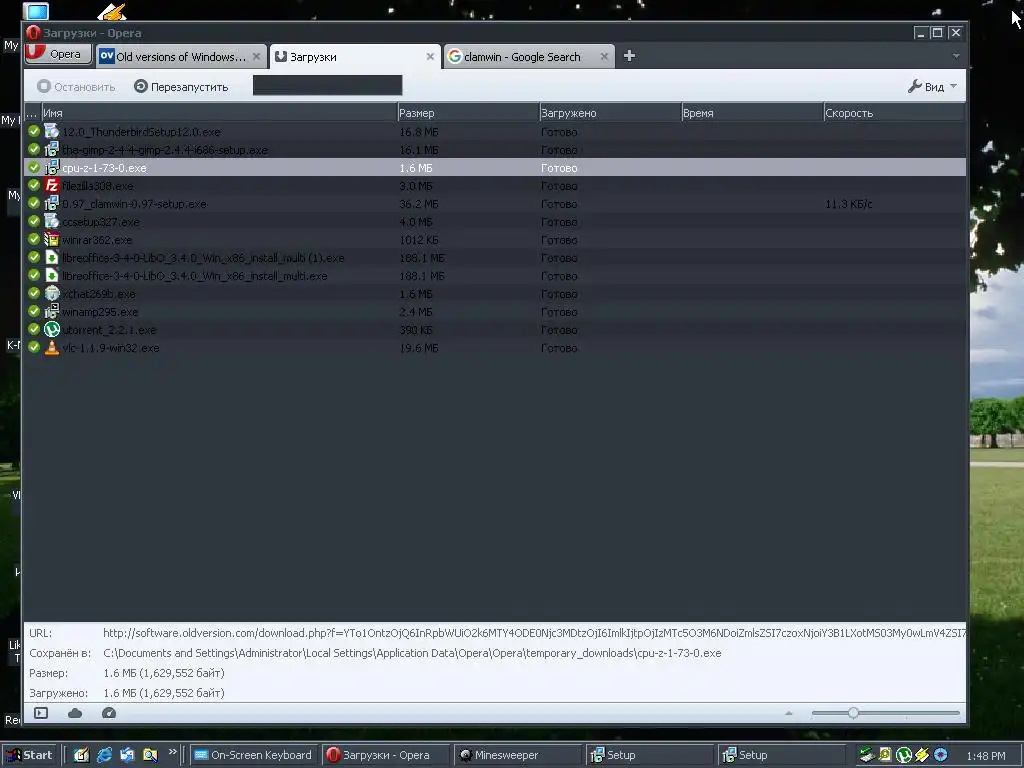This screenshot has height=768, width=1024.
Task: Select cpu-z-1-73-0.exe download row
Action: [x=495, y=168]
